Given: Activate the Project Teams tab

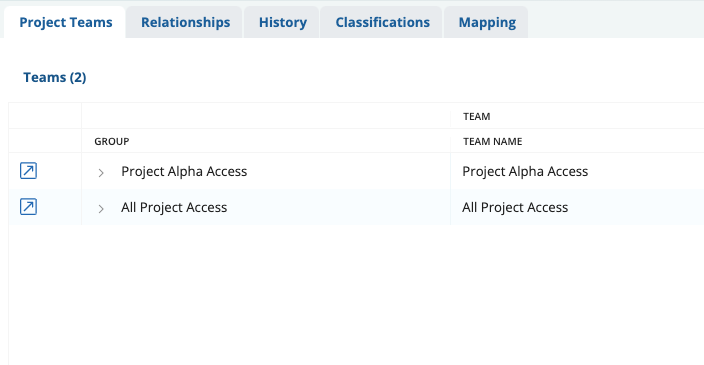Looking at the screenshot, I should coord(66,22).
